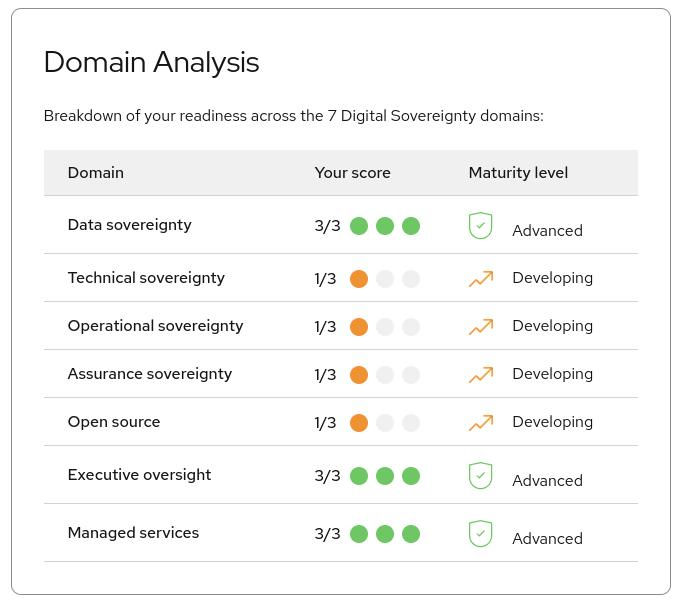Click the orange score dot for Open source
678x602 pixels.
point(359,423)
